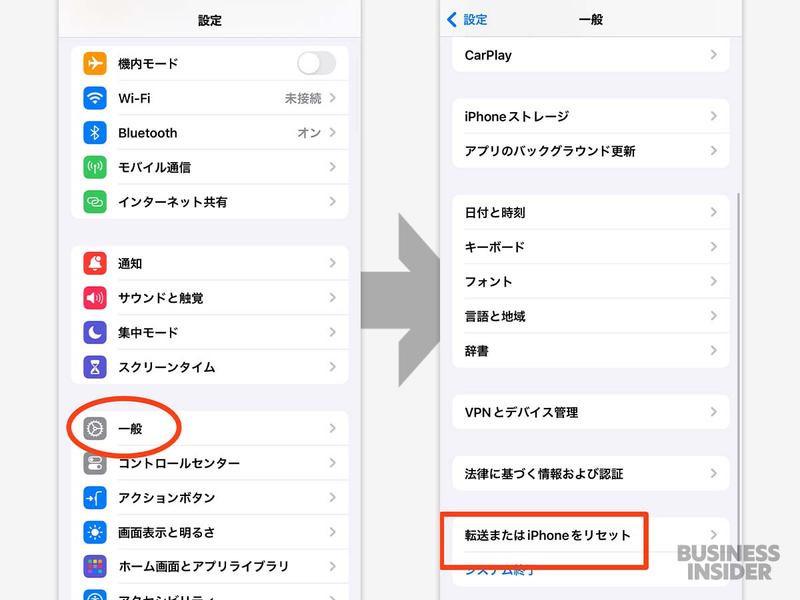The image size is (800, 600).
Task: Open chevron on インターネット共有 row
Action: click(333, 202)
